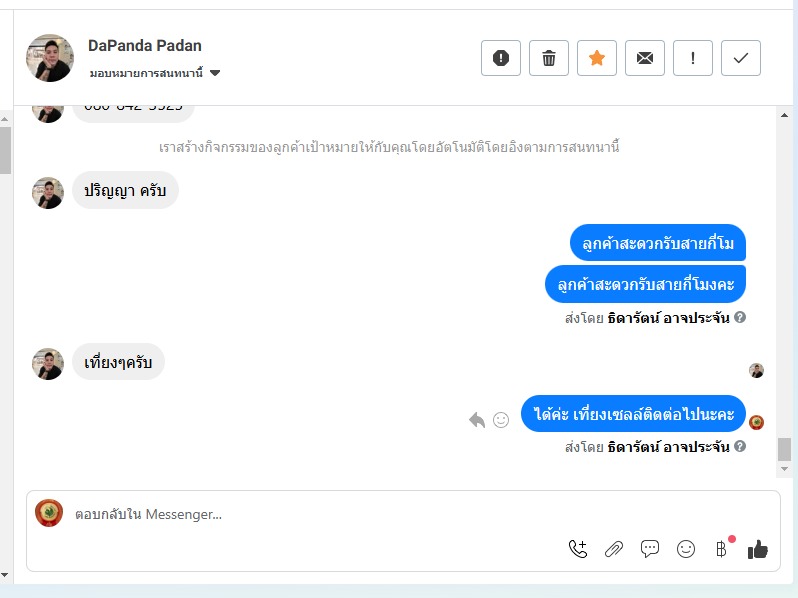Image resolution: width=798 pixels, height=598 pixels.
Task: Click the phone call request icon
Action: pos(578,549)
